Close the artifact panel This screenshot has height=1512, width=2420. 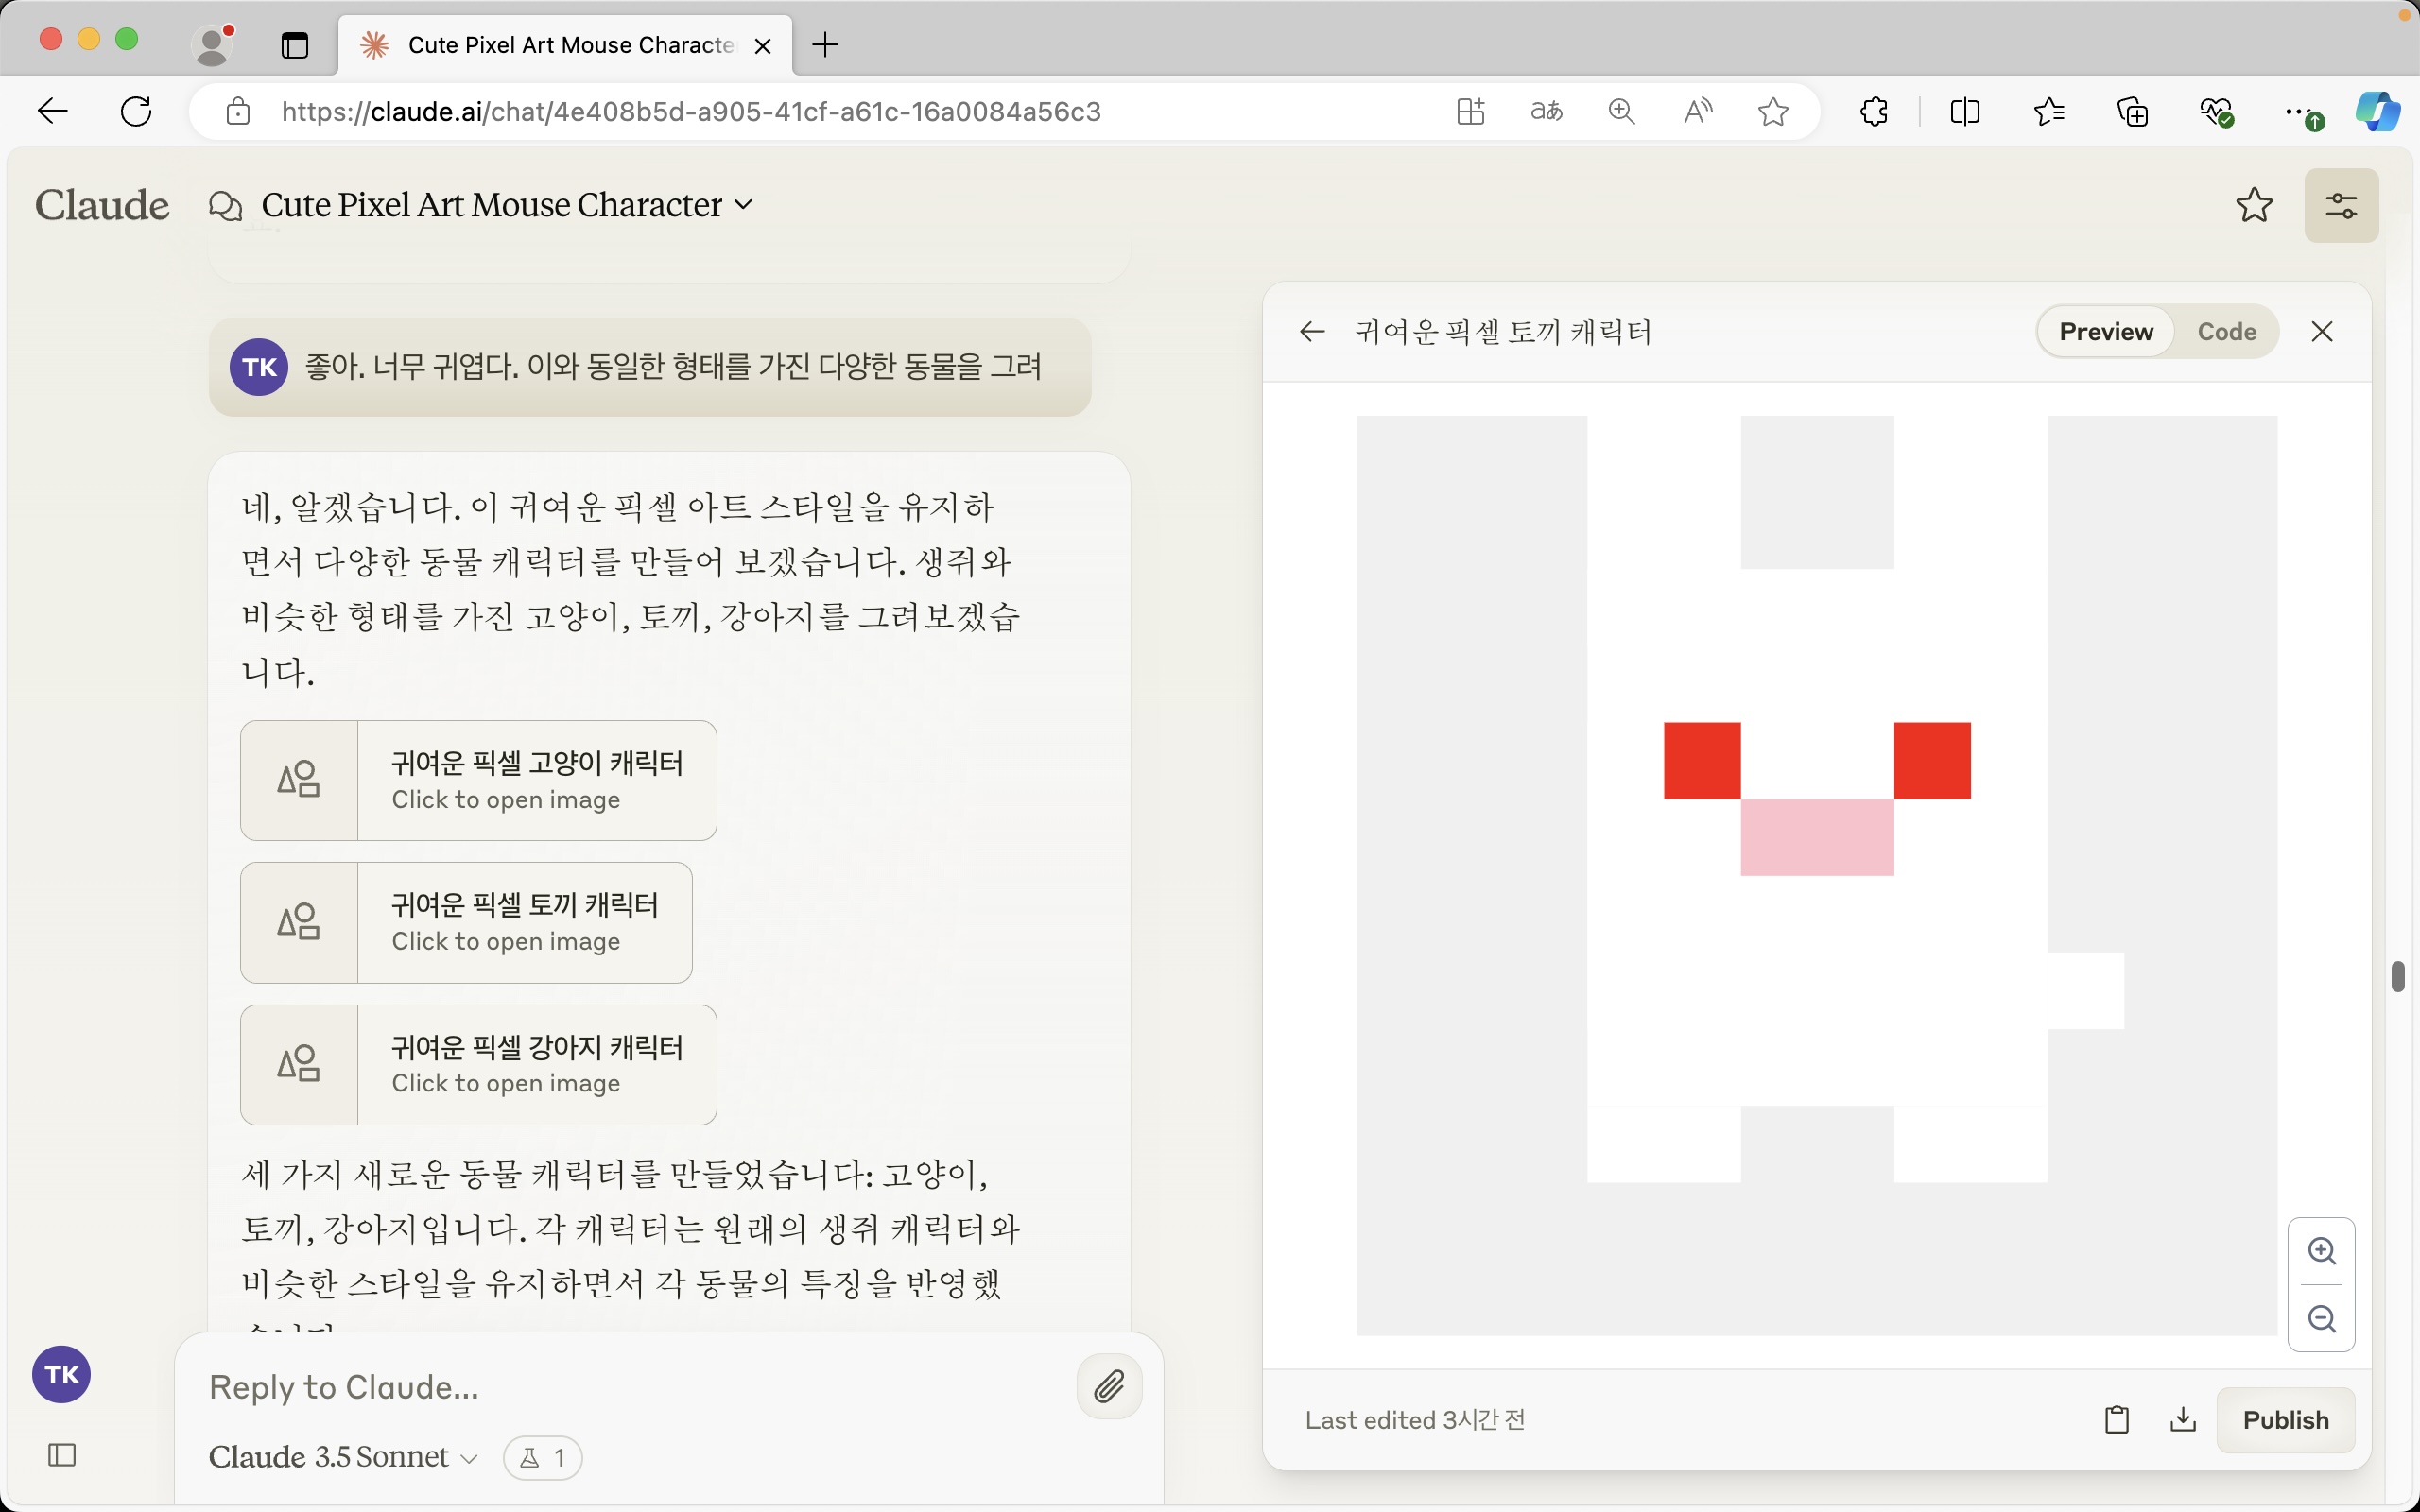tap(2322, 332)
